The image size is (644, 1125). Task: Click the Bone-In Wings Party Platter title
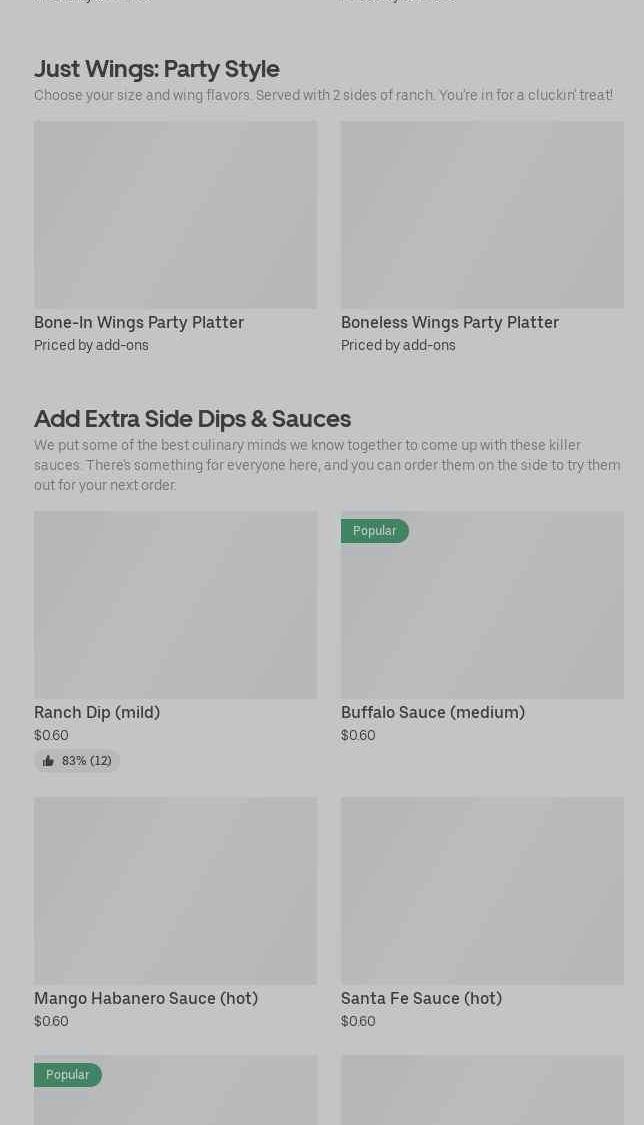(x=139, y=322)
